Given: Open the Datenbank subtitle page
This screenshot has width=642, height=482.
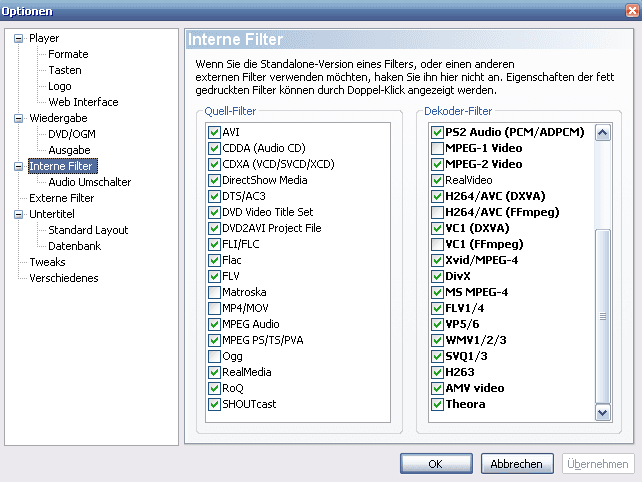Looking at the screenshot, I should (75, 246).
